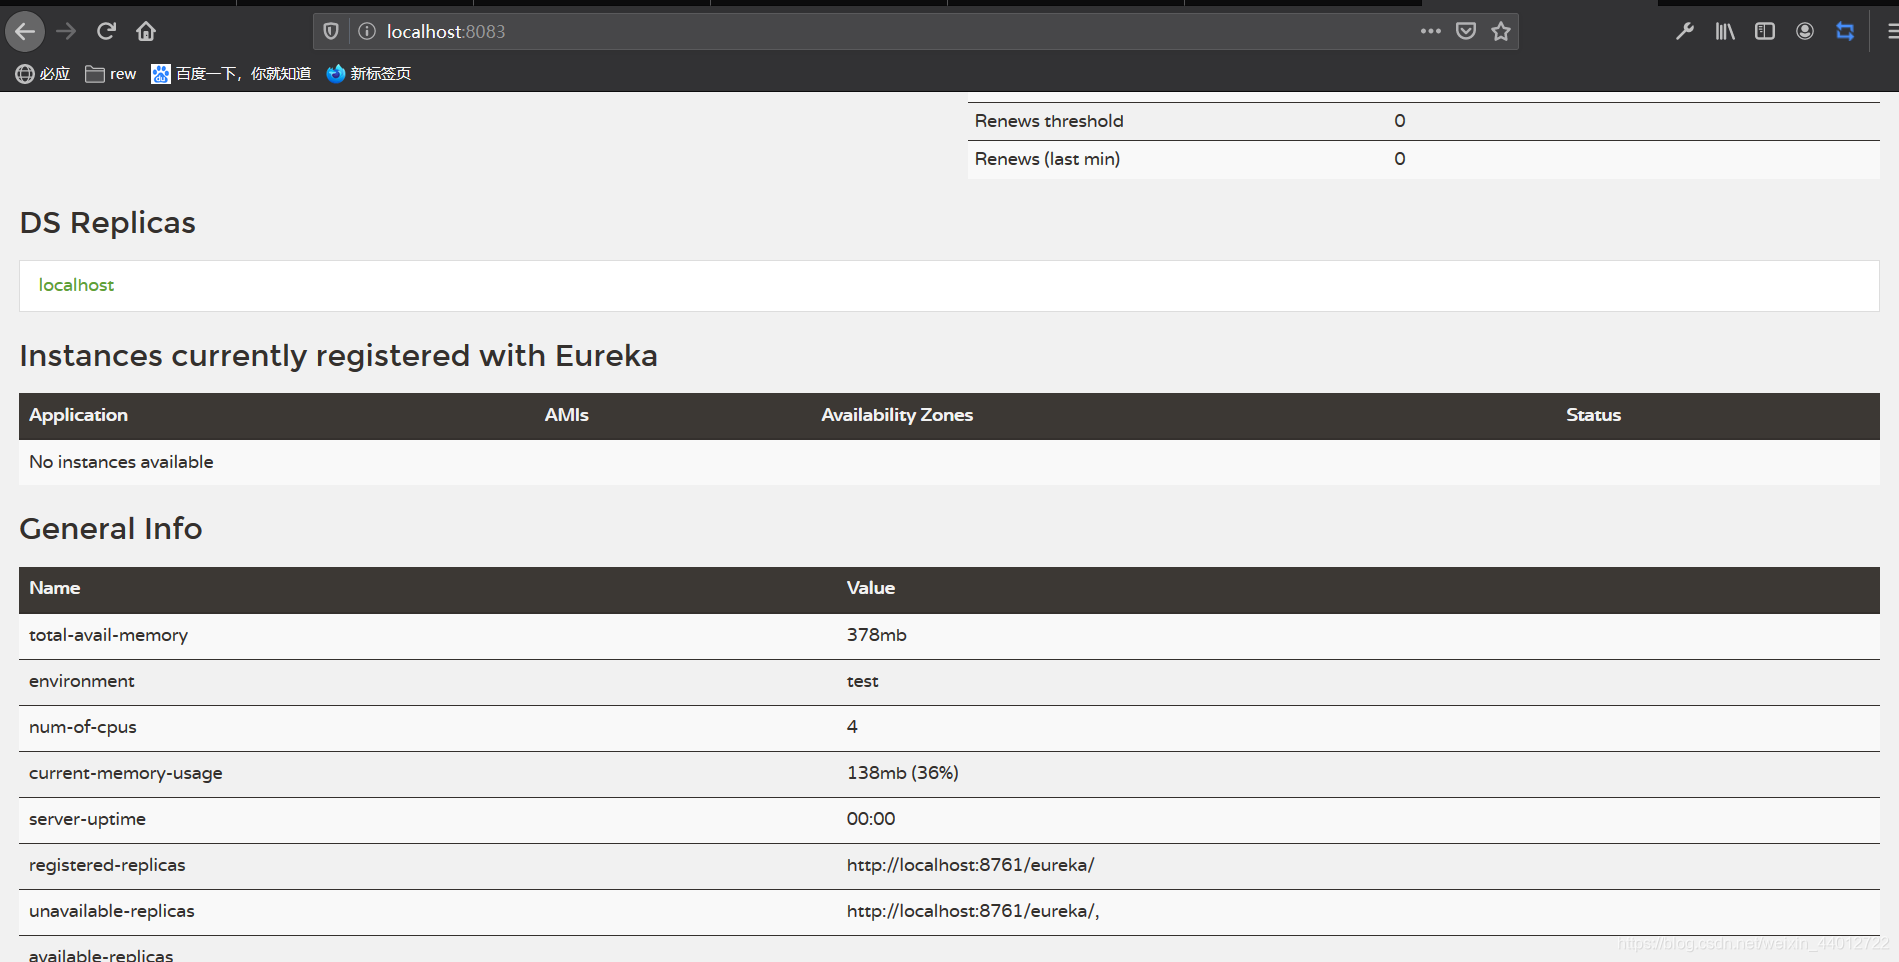Click the localhost DS replica link
The height and width of the screenshot is (962, 1899).
(76, 285)
